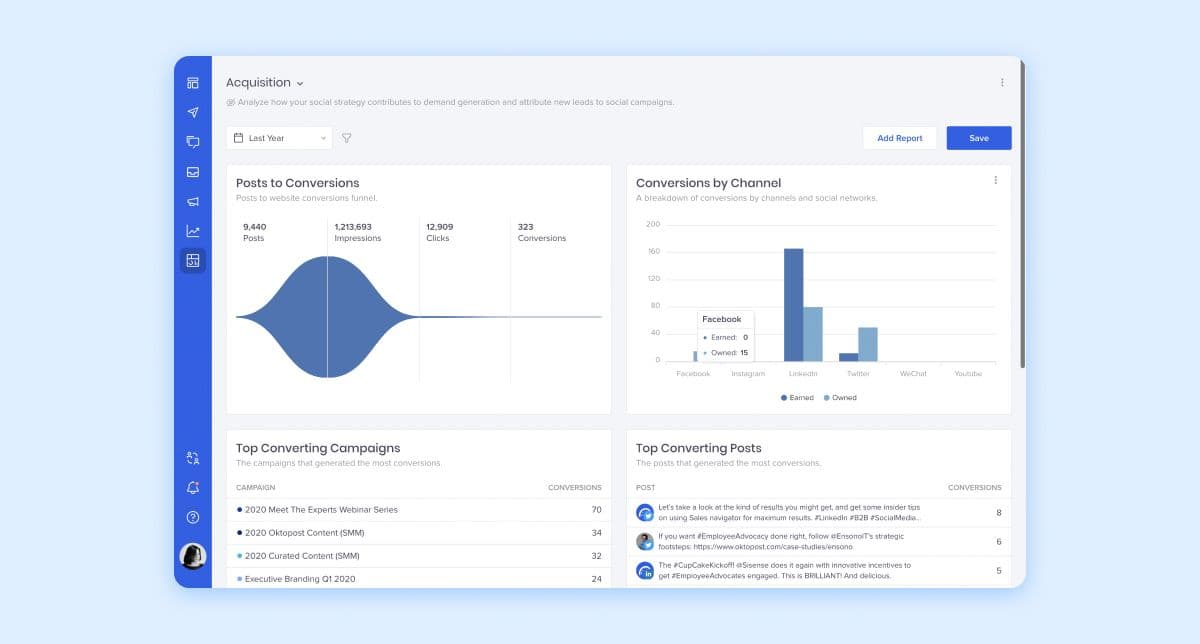
Task: Click the Instagram label on chart axis
Action: click(748, 374)
